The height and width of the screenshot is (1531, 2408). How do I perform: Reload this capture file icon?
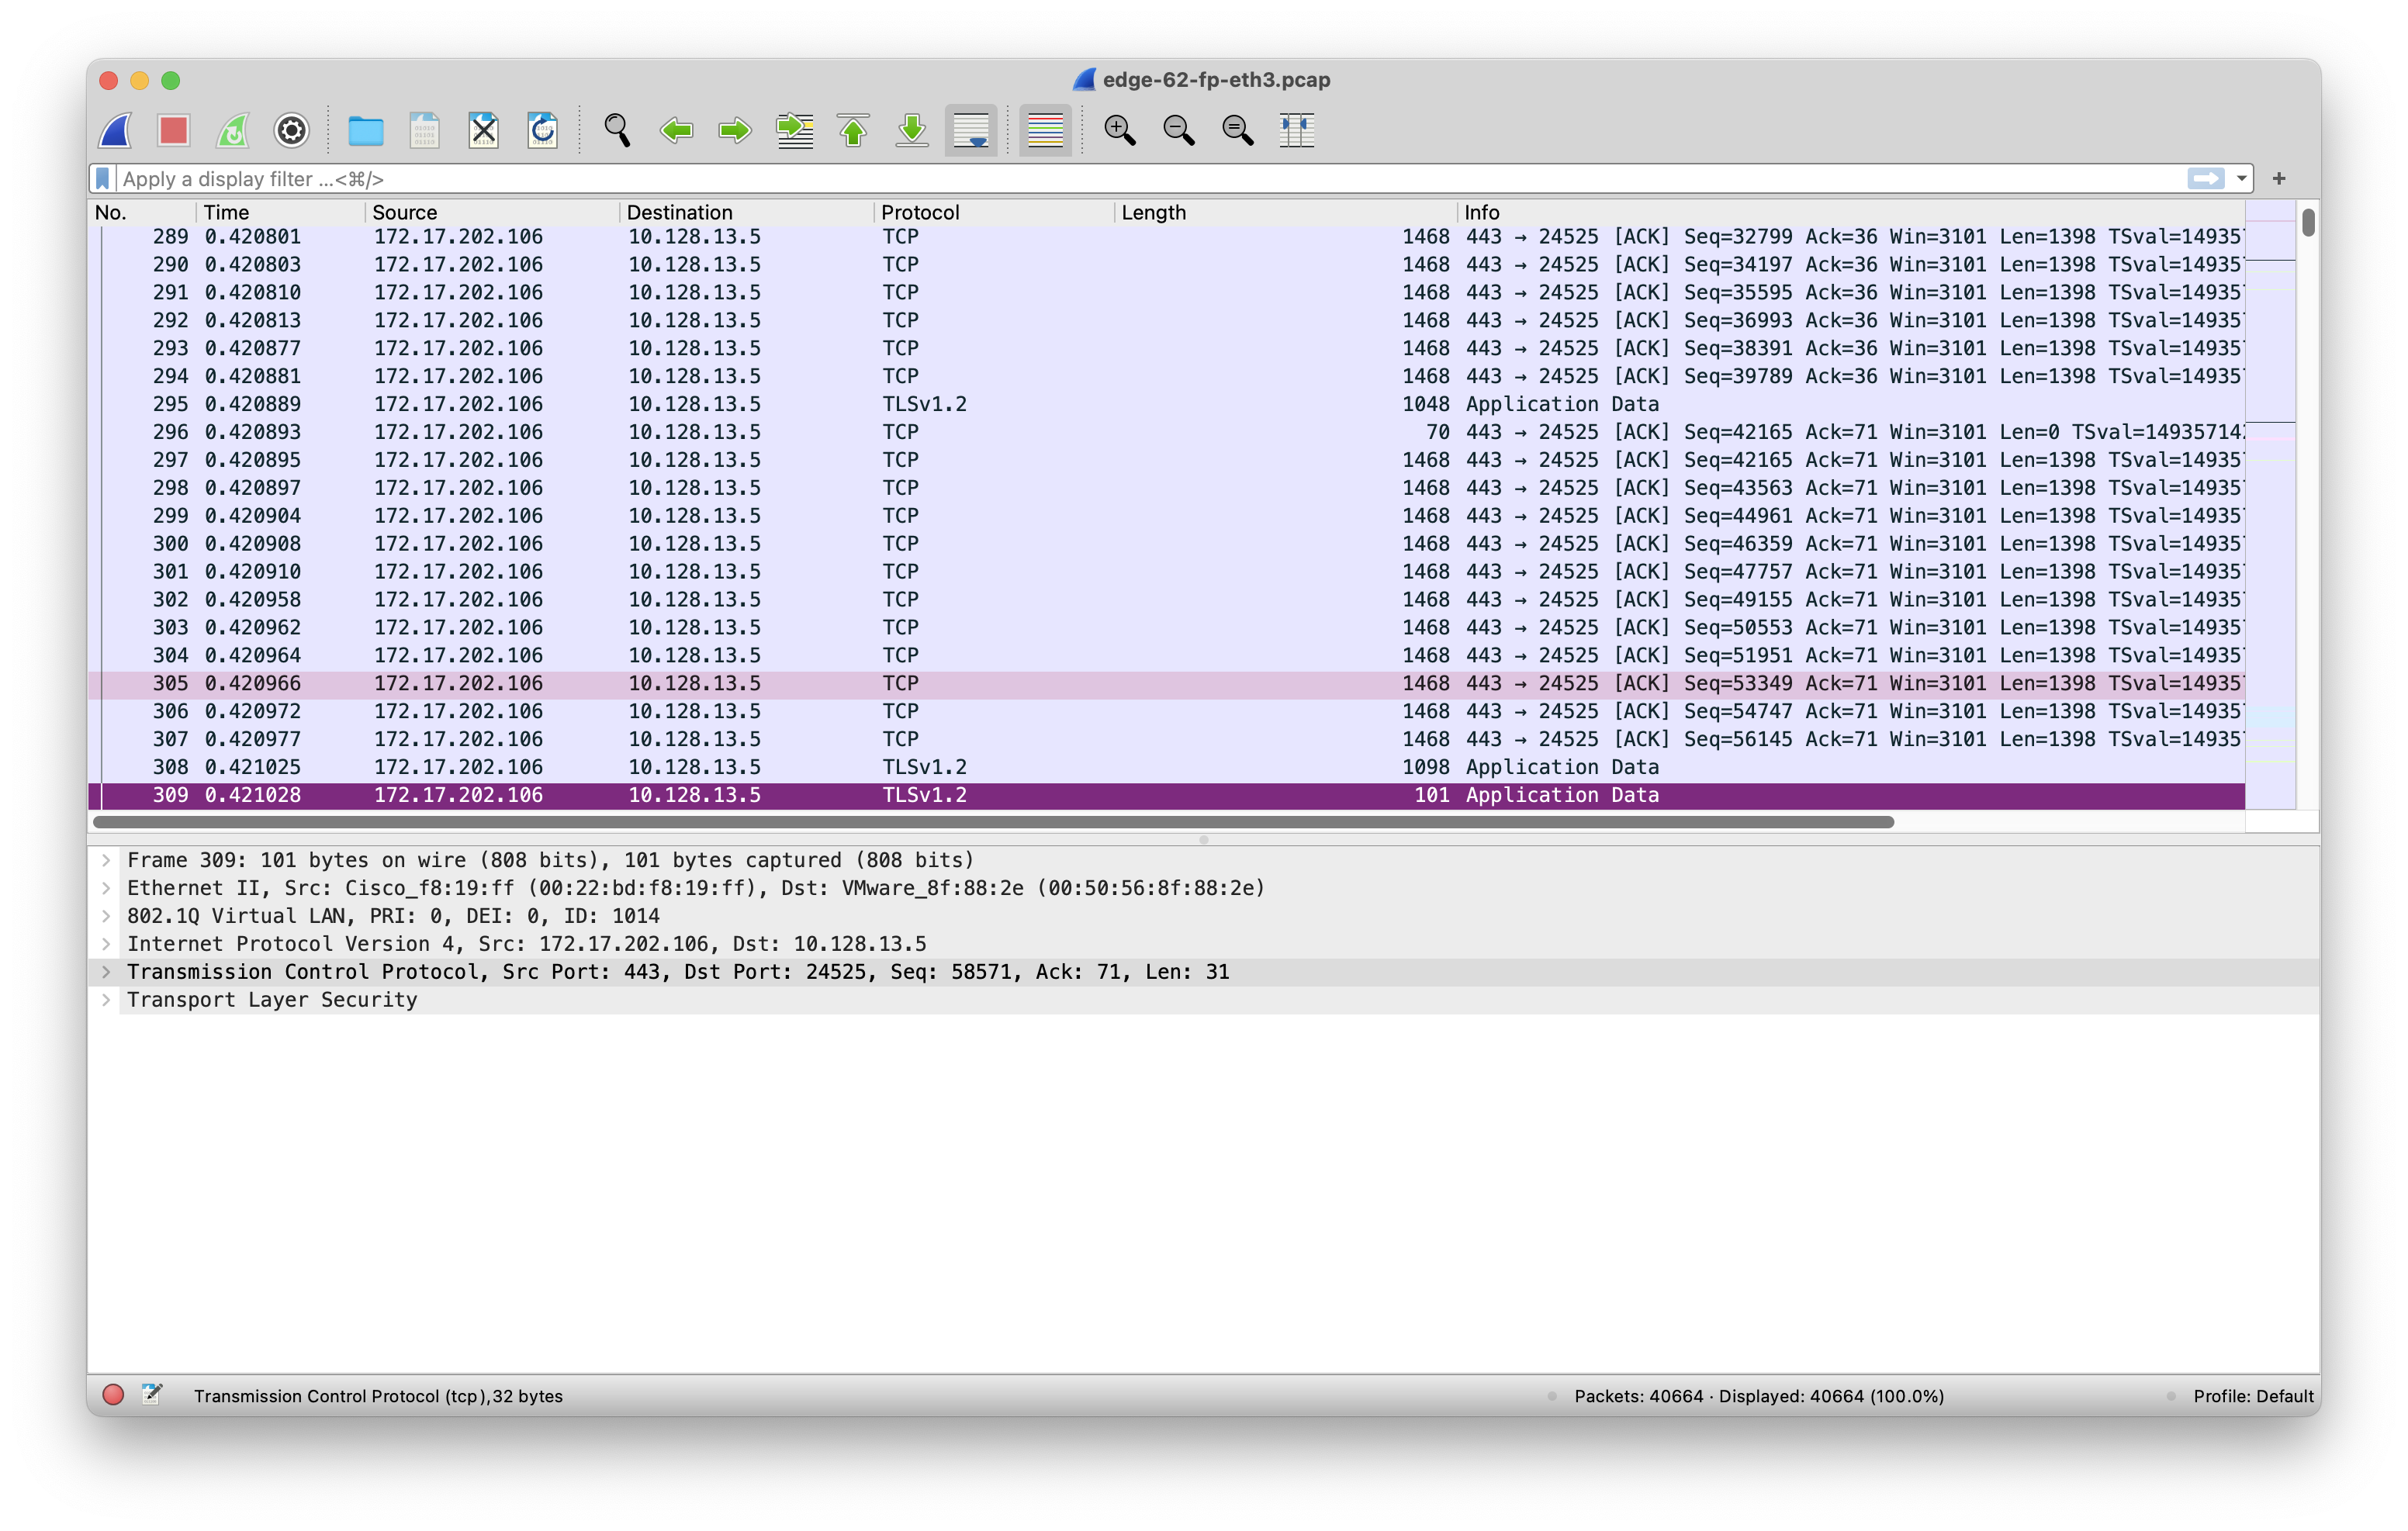(543, 130)
